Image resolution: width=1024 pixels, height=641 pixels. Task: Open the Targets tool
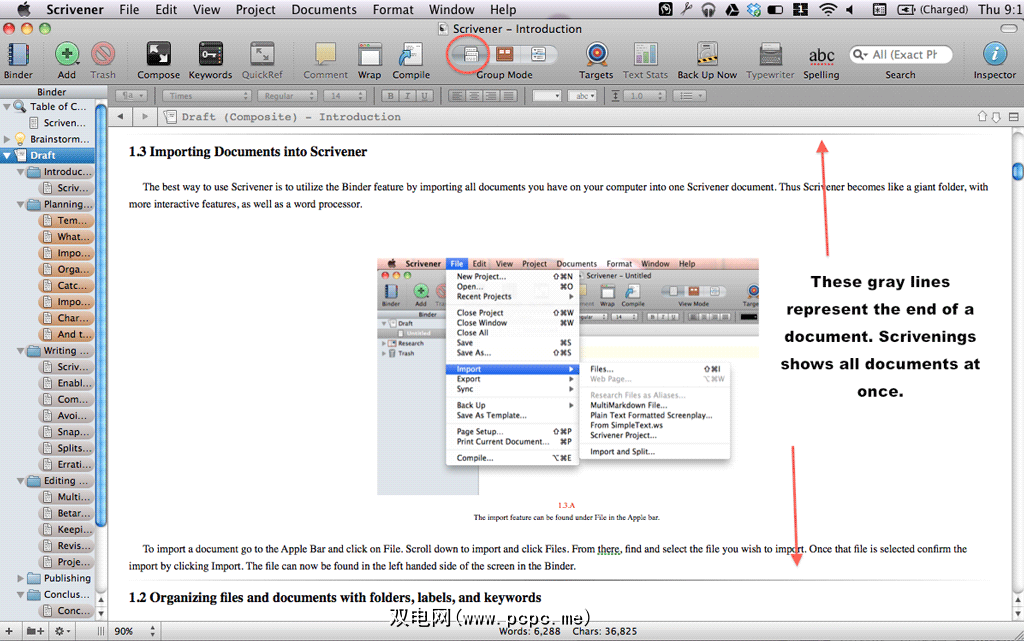596,56
